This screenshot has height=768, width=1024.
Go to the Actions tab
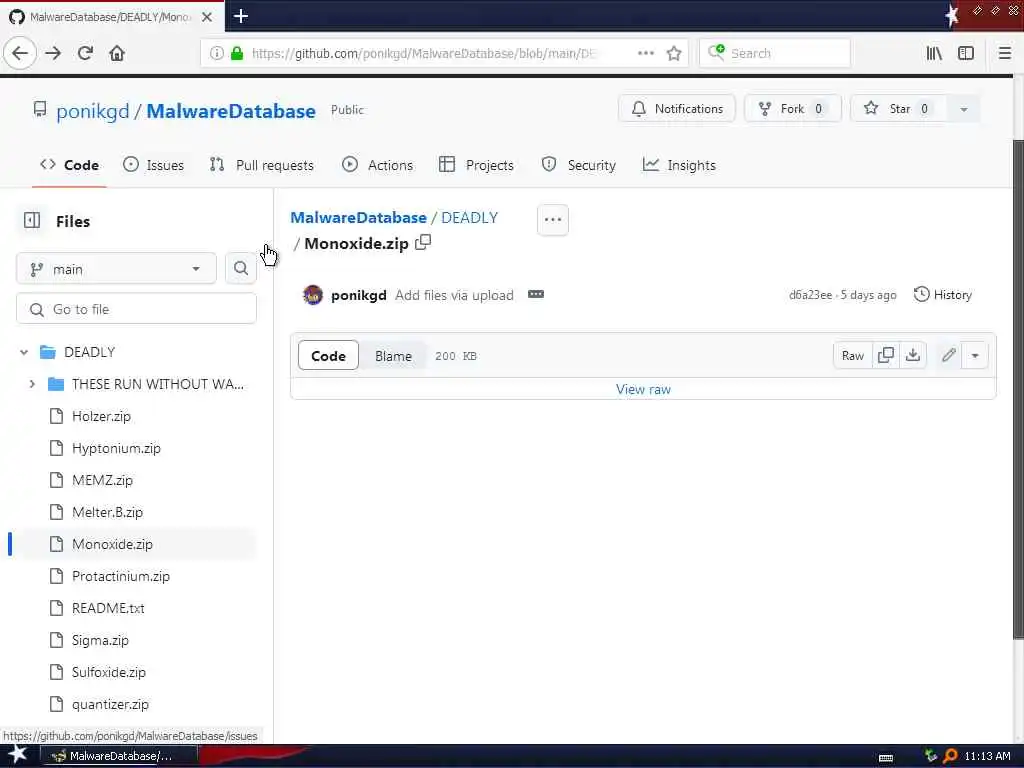coord(377,165)
